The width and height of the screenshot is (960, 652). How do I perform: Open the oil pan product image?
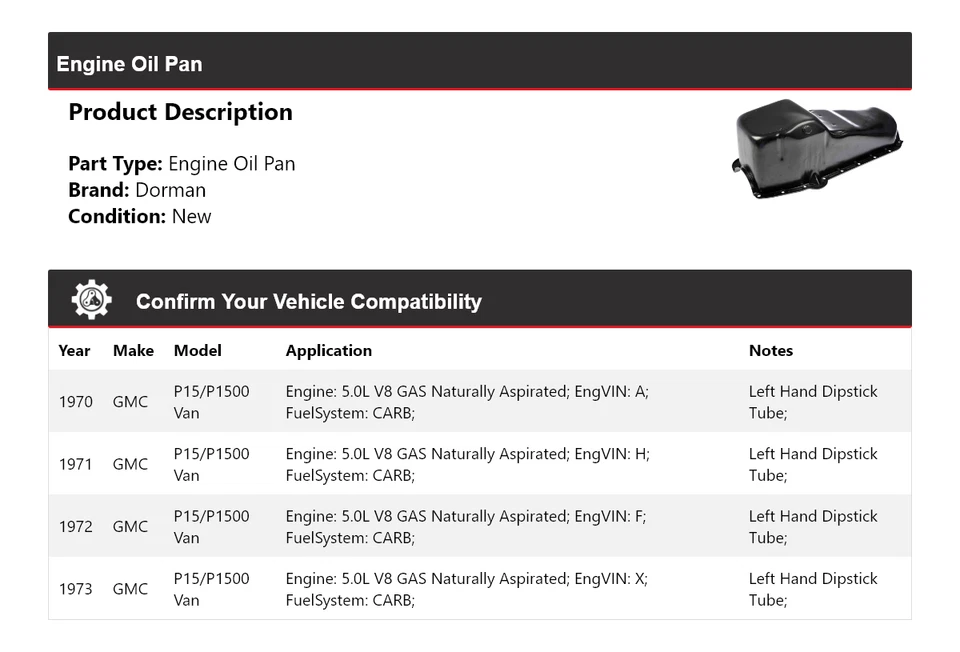[x=817, y=149]
